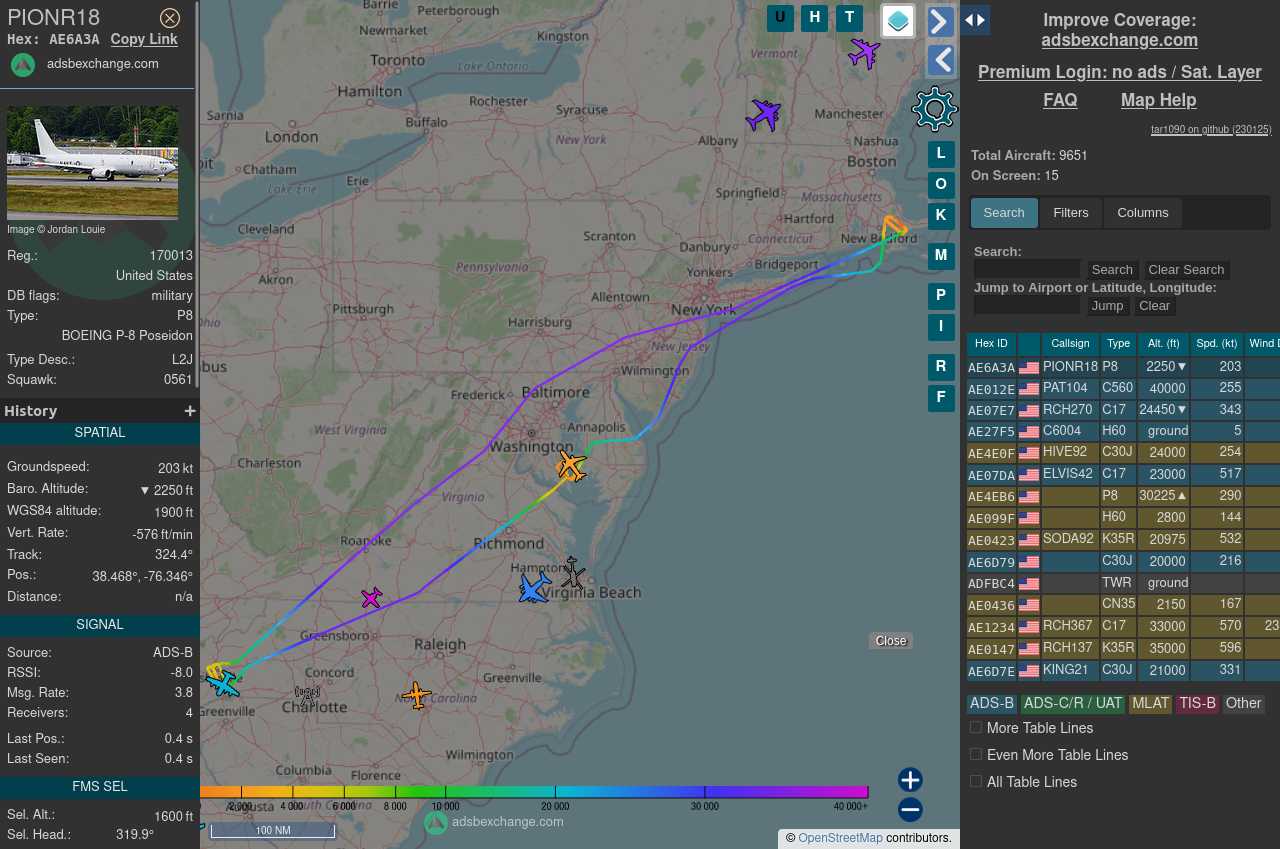Toggle the P map button

(941, 296)
